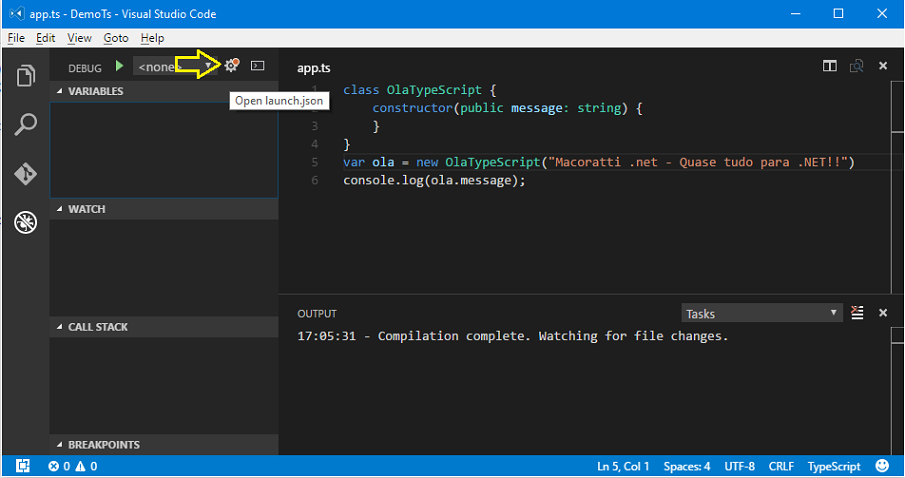Click the console.log(ola.message) code line
The height and width of the screenshot is (478, 905).
click(434, 180)
